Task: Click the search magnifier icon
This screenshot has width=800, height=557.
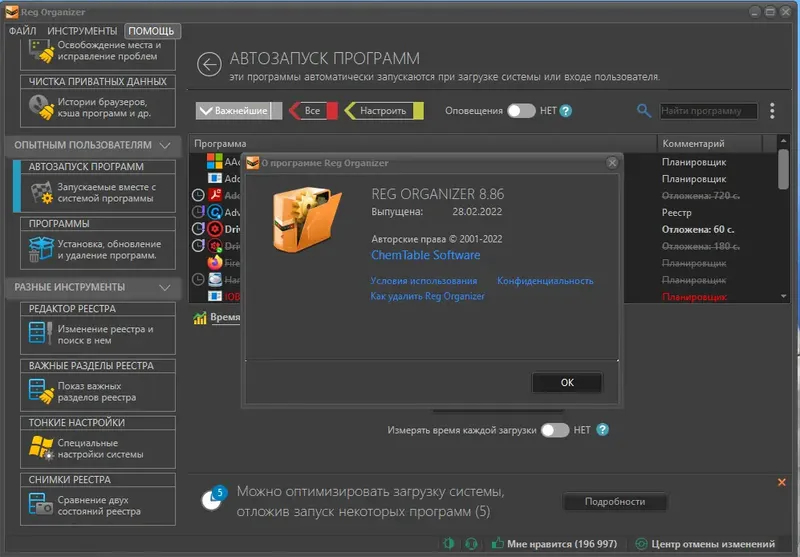Action: [x=644, y=111]
